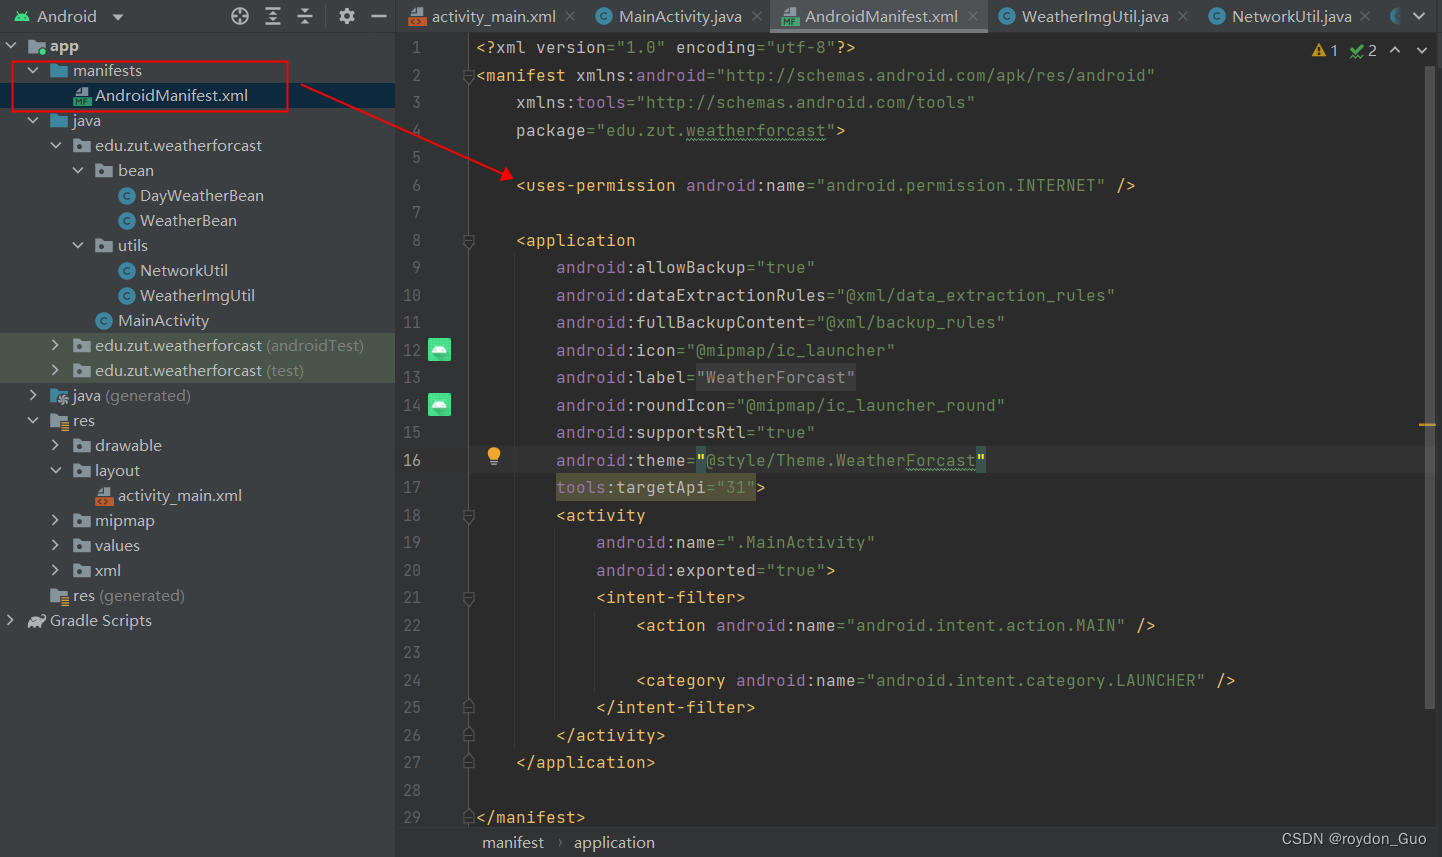Go to next highlighted error arrow
Screen dimensions: 1442x857
click(1422, 50)
